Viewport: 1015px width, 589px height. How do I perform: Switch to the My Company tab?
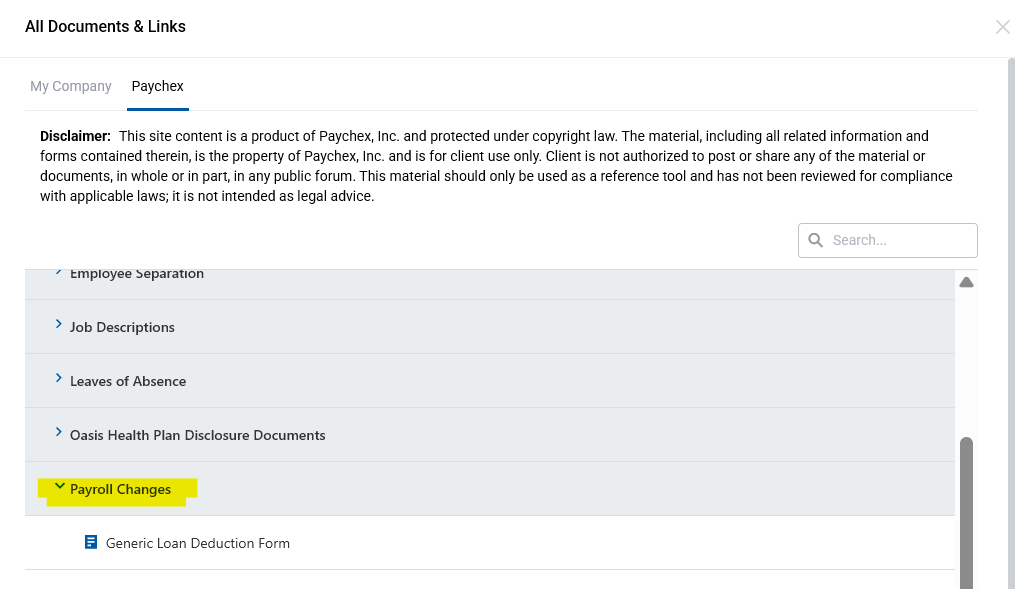point(71,86)
